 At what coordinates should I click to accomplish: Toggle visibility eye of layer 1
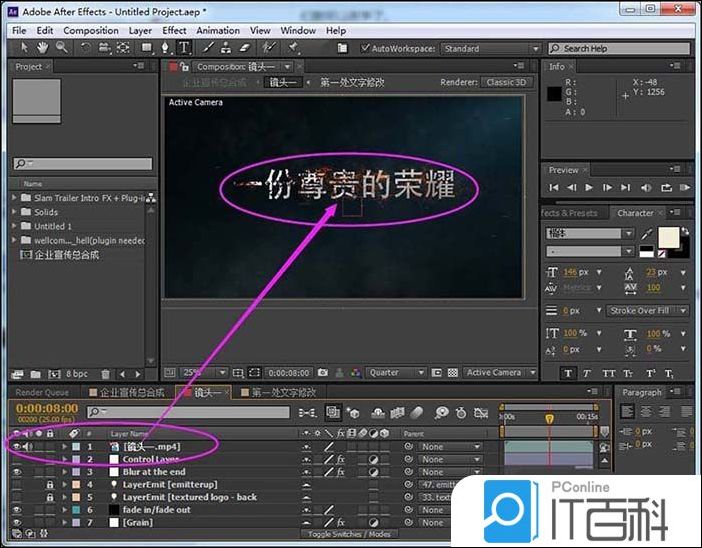click(x=16, y=446)
